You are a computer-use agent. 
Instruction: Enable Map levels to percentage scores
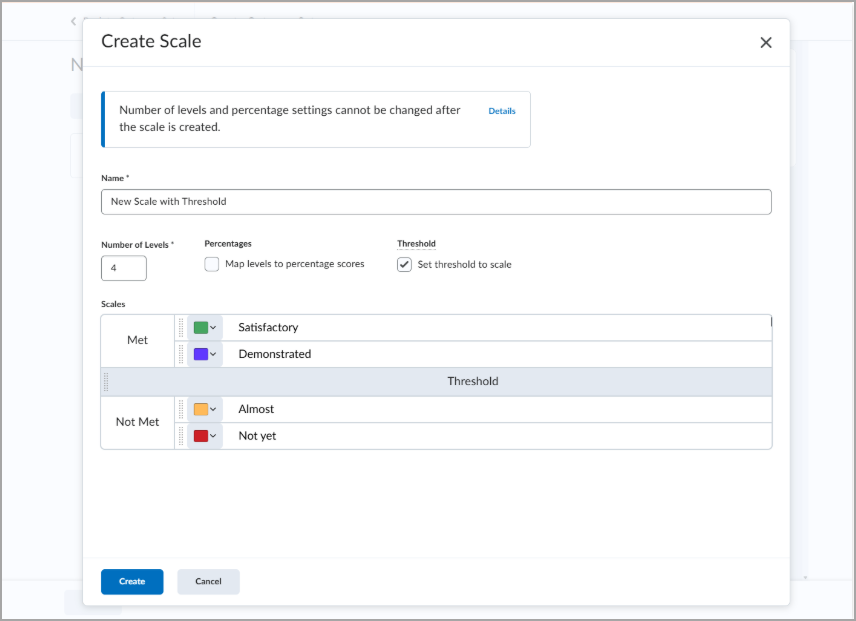tap(212, 264)
